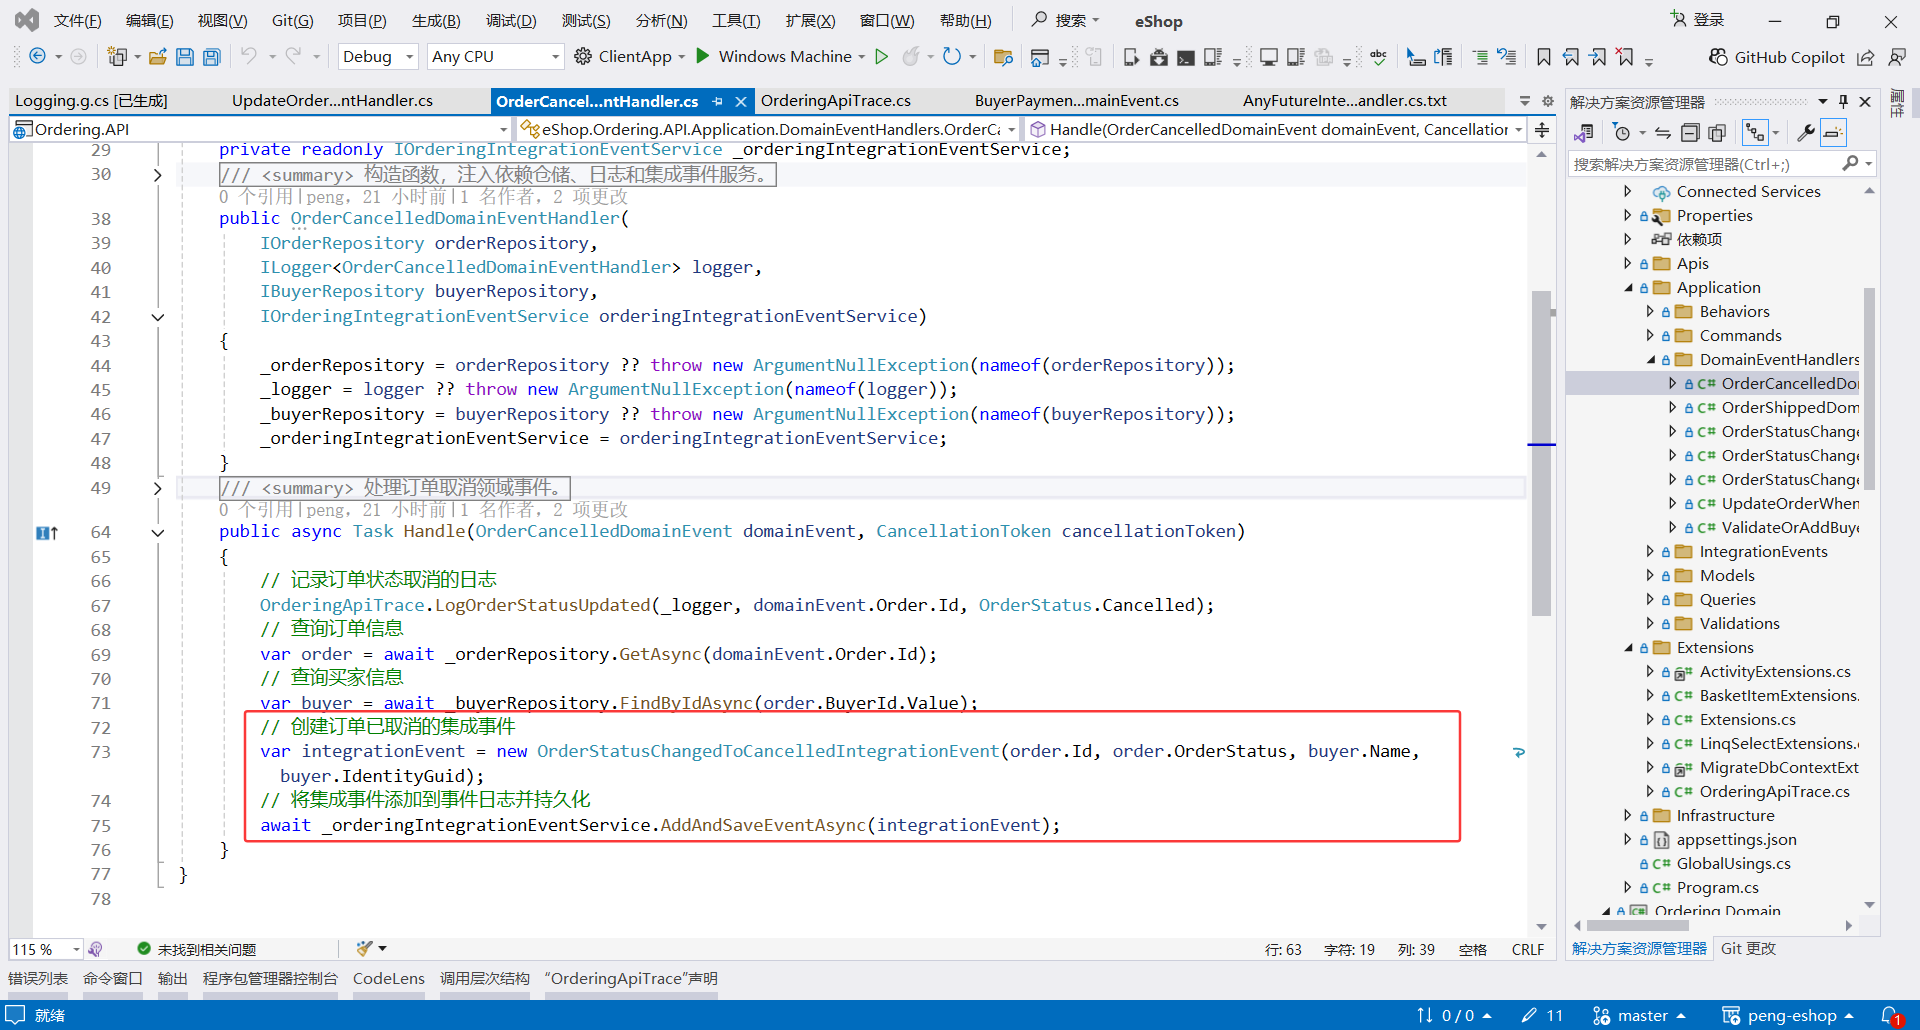Screen dimensions: 1920x1030
Task: Clear all bookmarks with the red-X bookmark icon
Action: click(x=1626, y=57)
